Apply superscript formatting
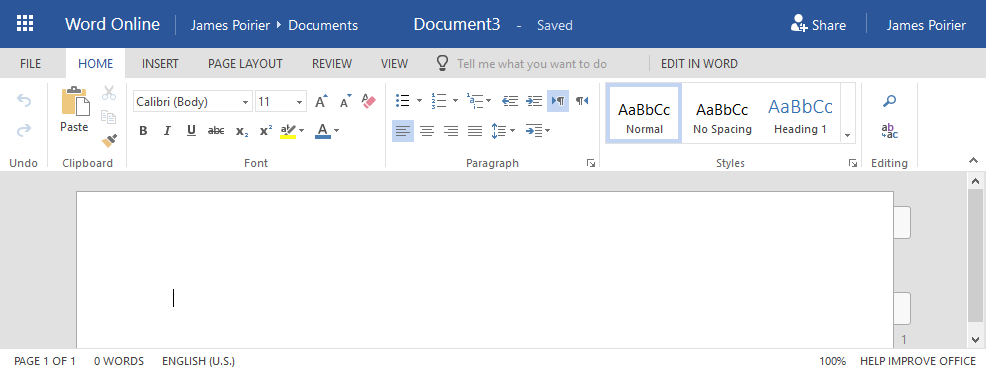This screenshot has width=986, height=371. (x=265, y=130)
